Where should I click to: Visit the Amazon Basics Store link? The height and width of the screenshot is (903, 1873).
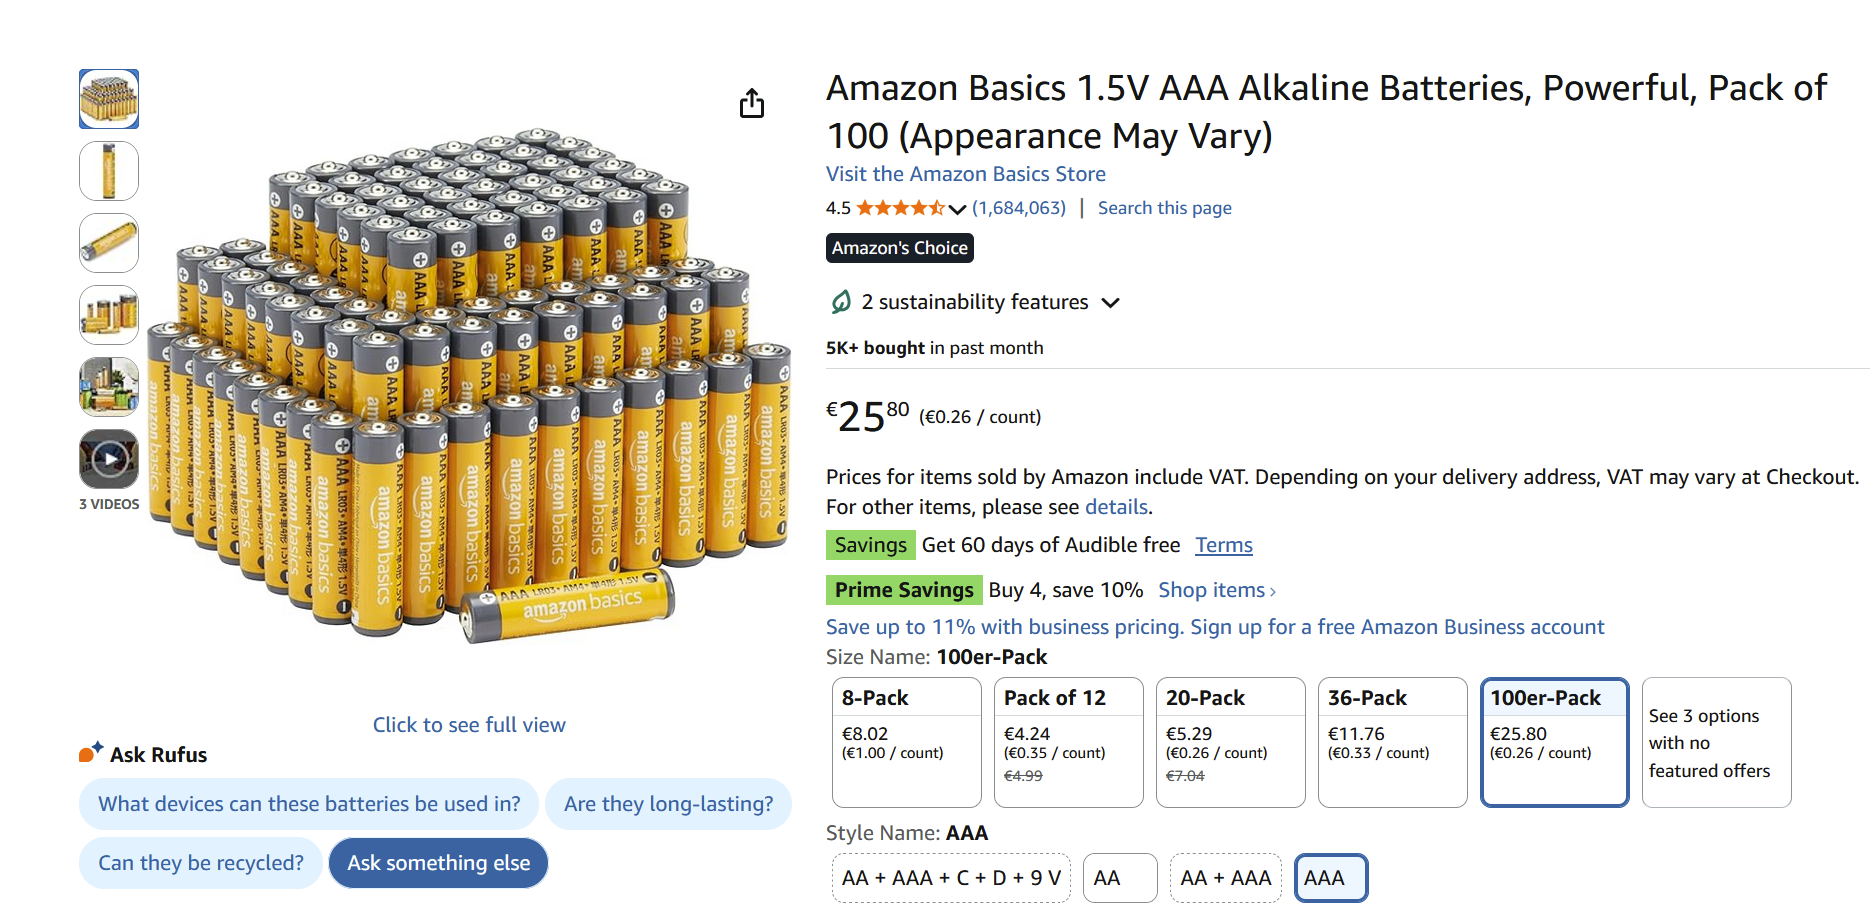click(965, 174)
